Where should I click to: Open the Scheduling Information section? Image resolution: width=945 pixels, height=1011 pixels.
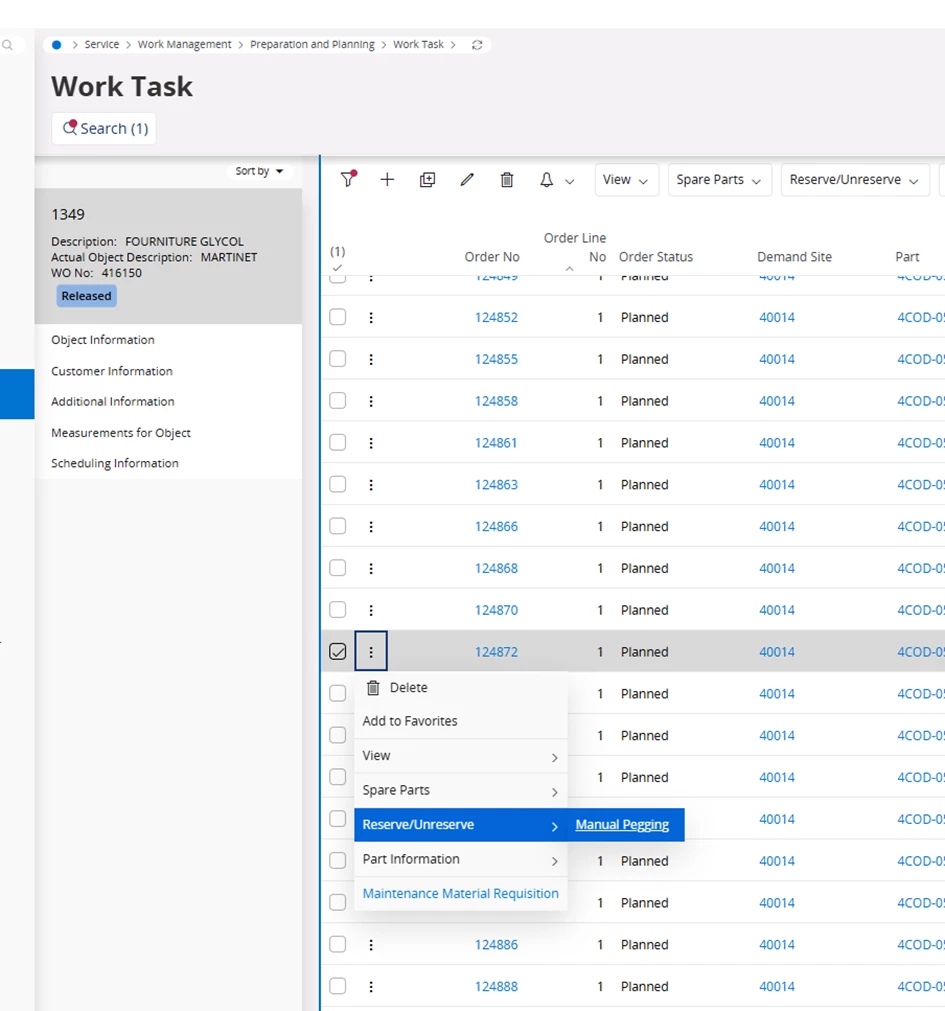115,463
